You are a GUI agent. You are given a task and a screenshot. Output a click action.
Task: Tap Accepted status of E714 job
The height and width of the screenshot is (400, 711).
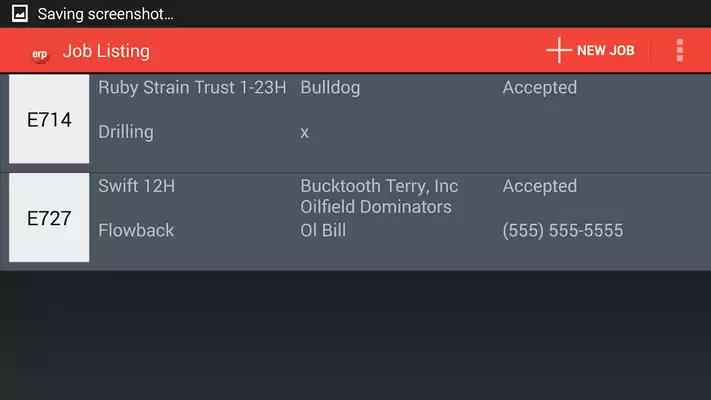point(540,88)
